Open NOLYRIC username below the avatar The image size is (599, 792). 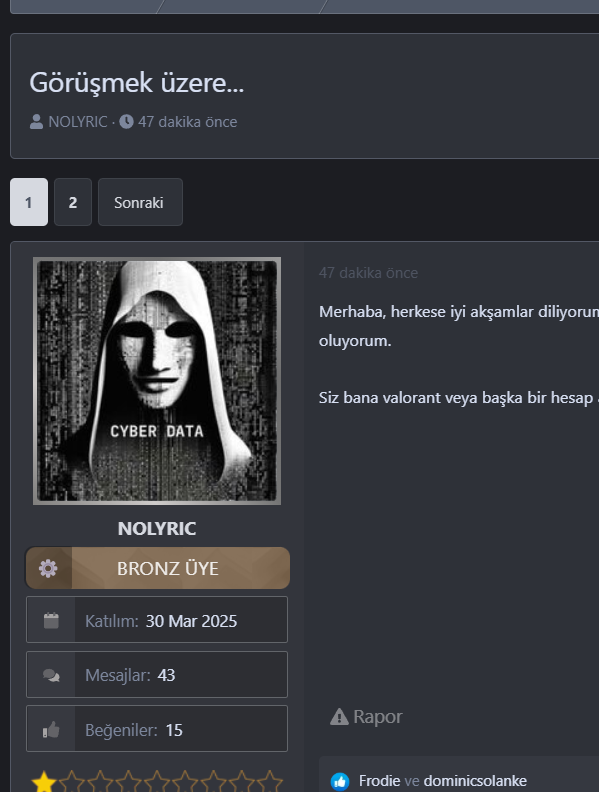tap(157, 528)
